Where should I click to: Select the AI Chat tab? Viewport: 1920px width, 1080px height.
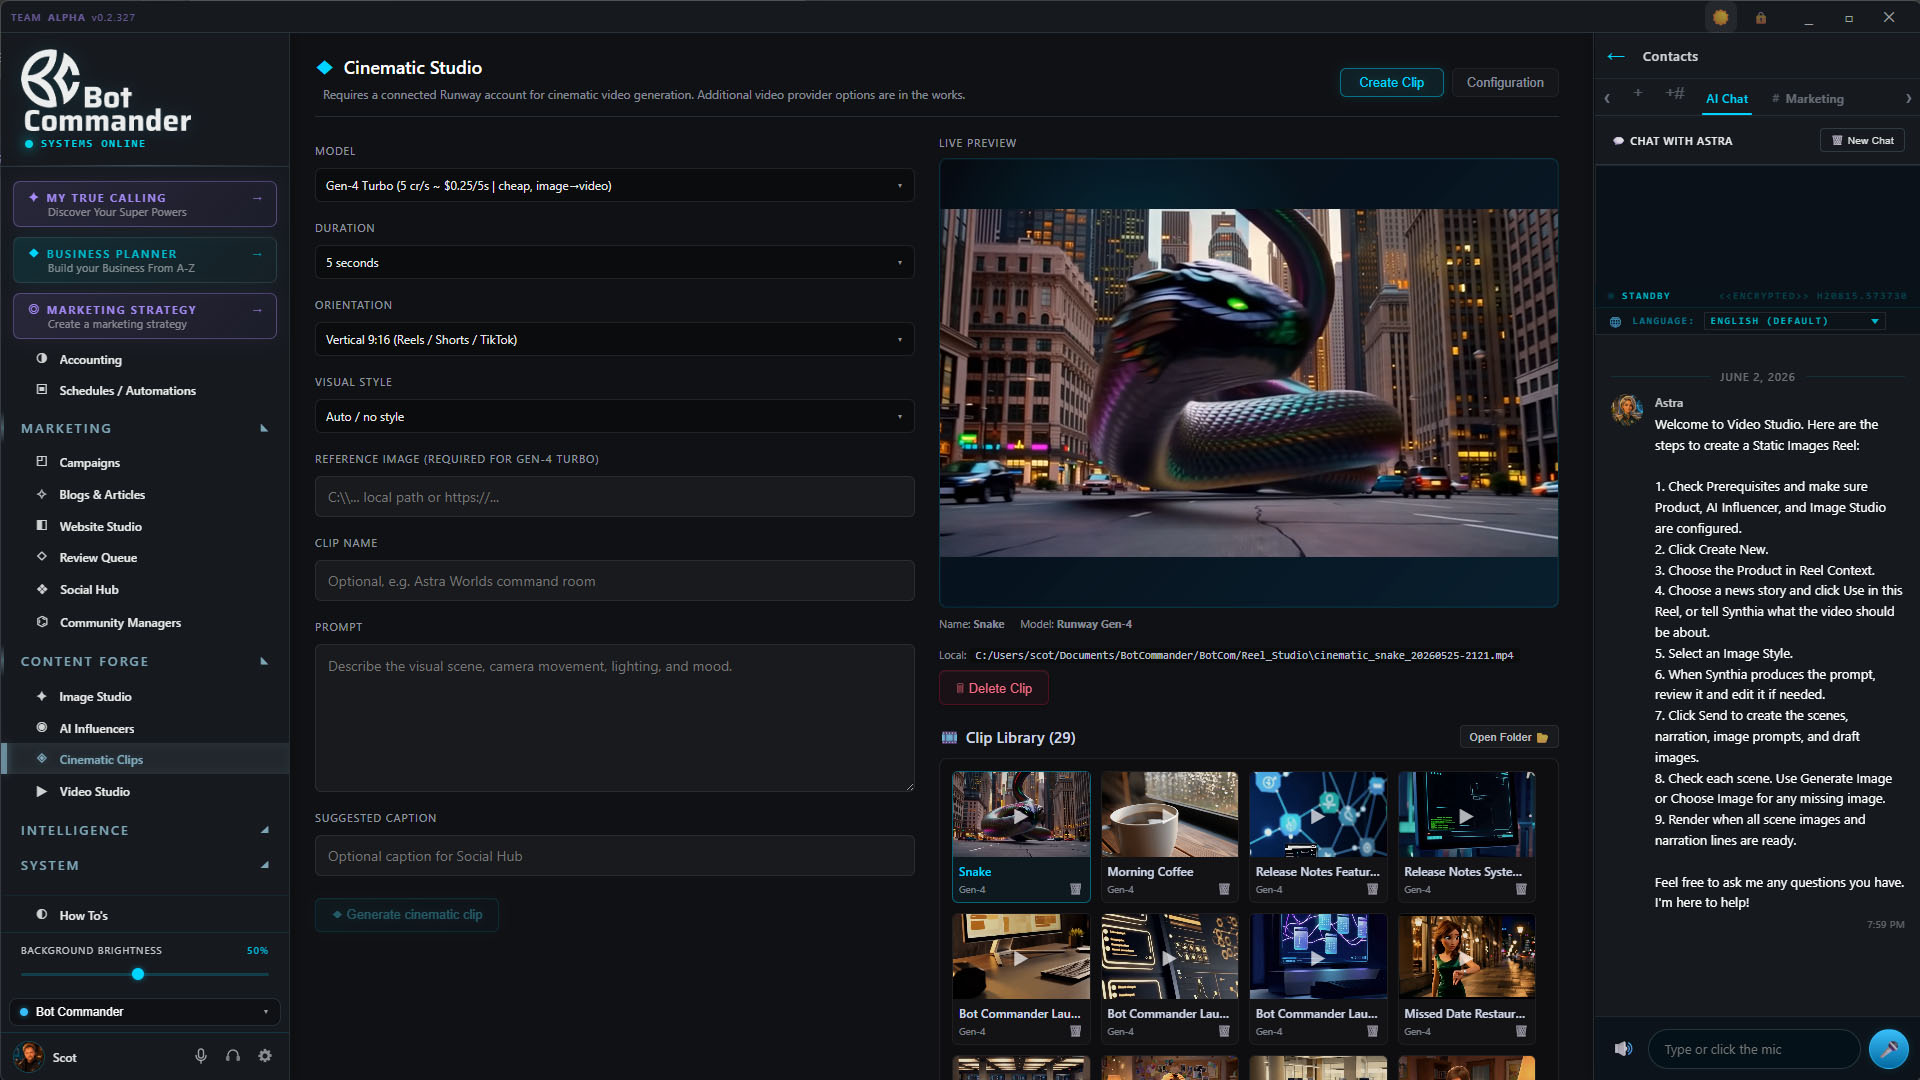1727,98
